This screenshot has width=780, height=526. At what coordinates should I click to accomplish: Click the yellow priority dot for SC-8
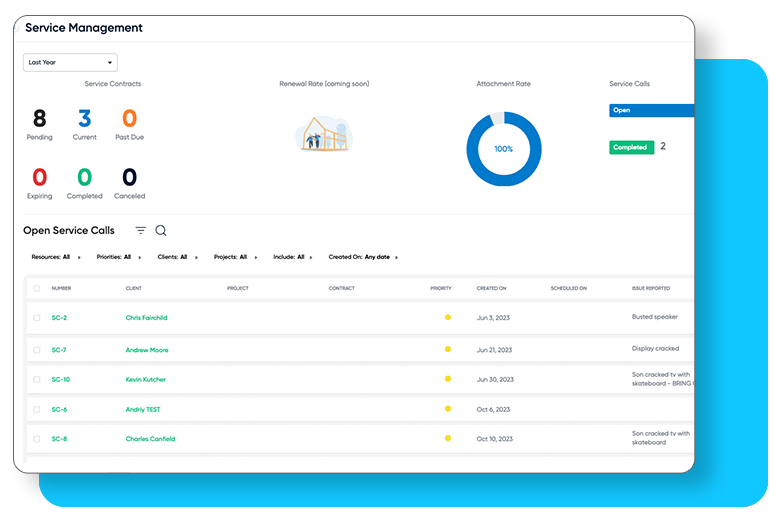point(448,438)
